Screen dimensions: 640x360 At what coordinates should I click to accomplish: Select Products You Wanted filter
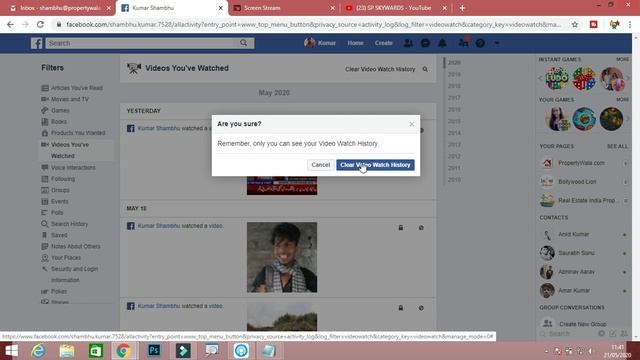[x=73, y=133]
